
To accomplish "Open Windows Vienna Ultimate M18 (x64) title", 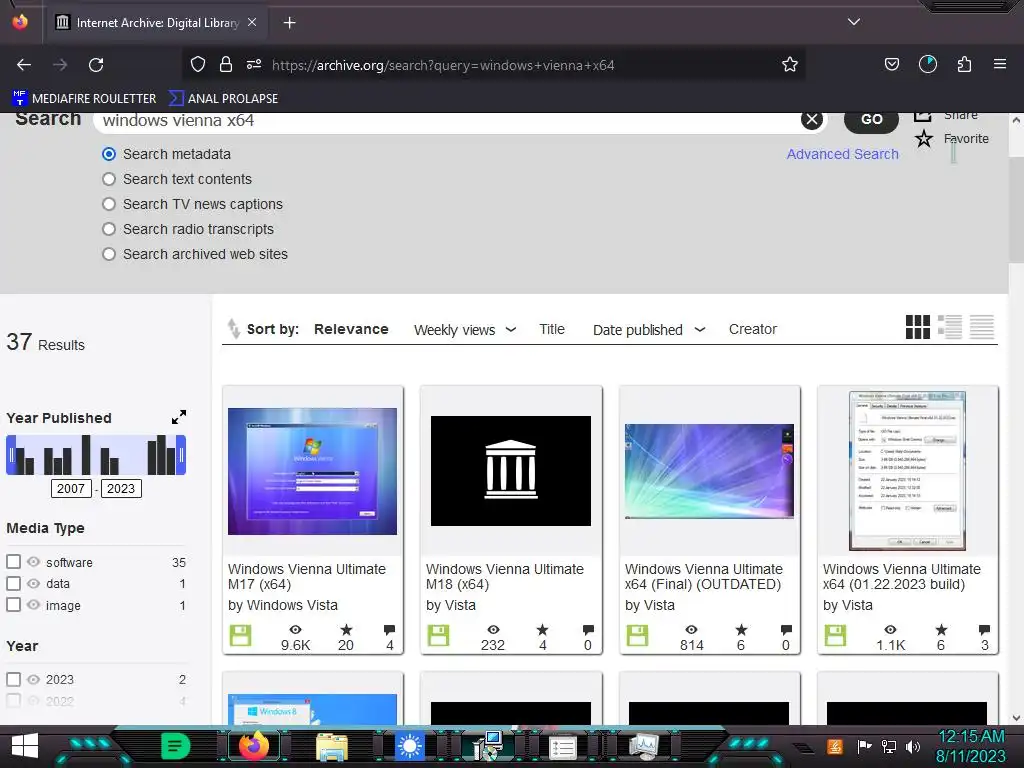I will [x=504, y=577].
